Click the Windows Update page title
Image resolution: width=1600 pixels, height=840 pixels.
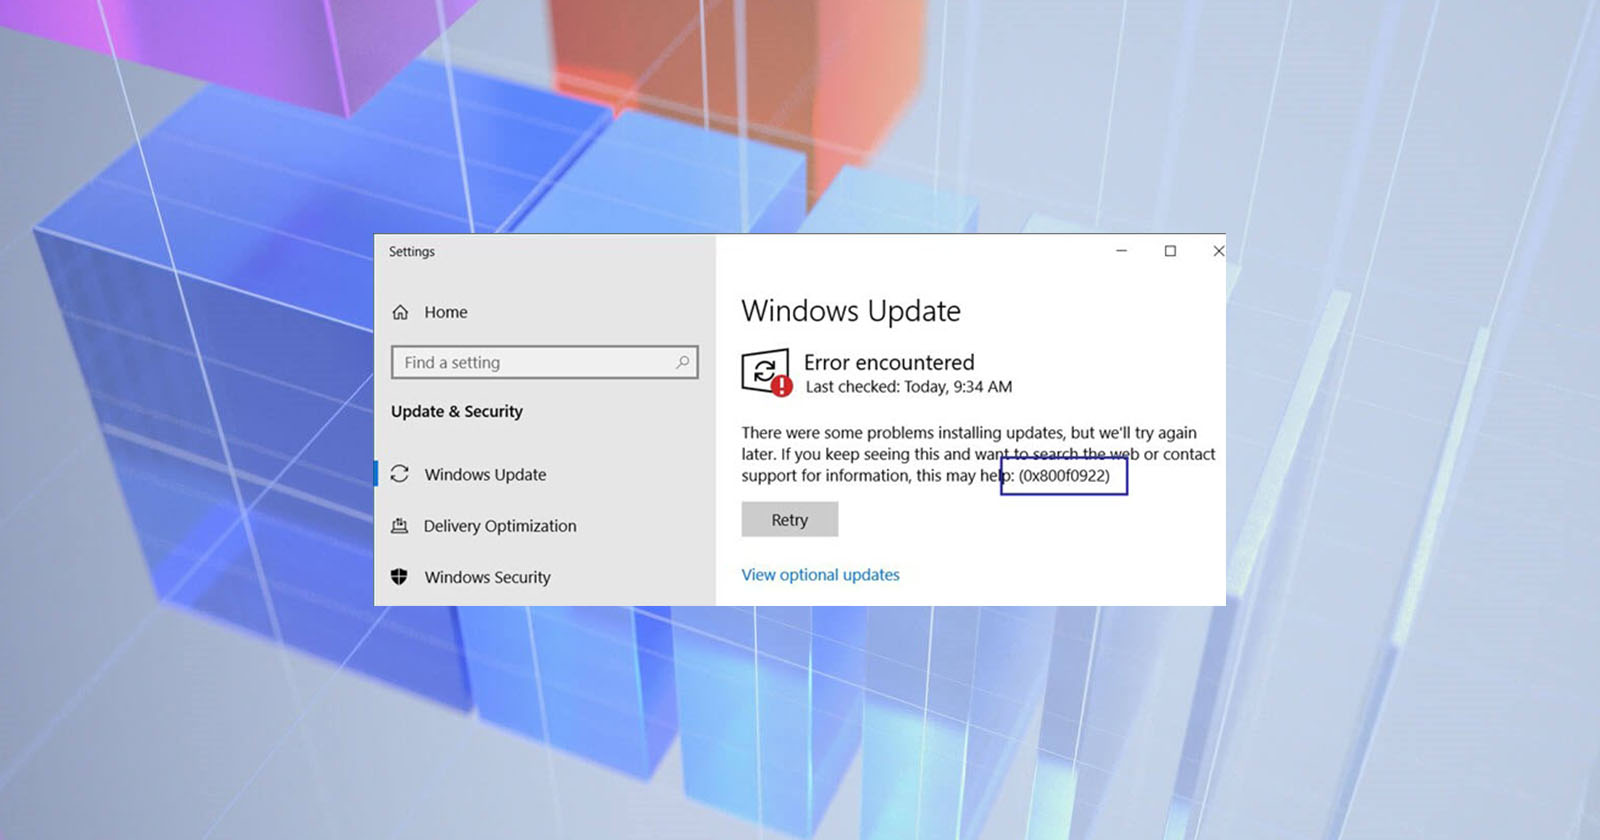tap(851, 311)
